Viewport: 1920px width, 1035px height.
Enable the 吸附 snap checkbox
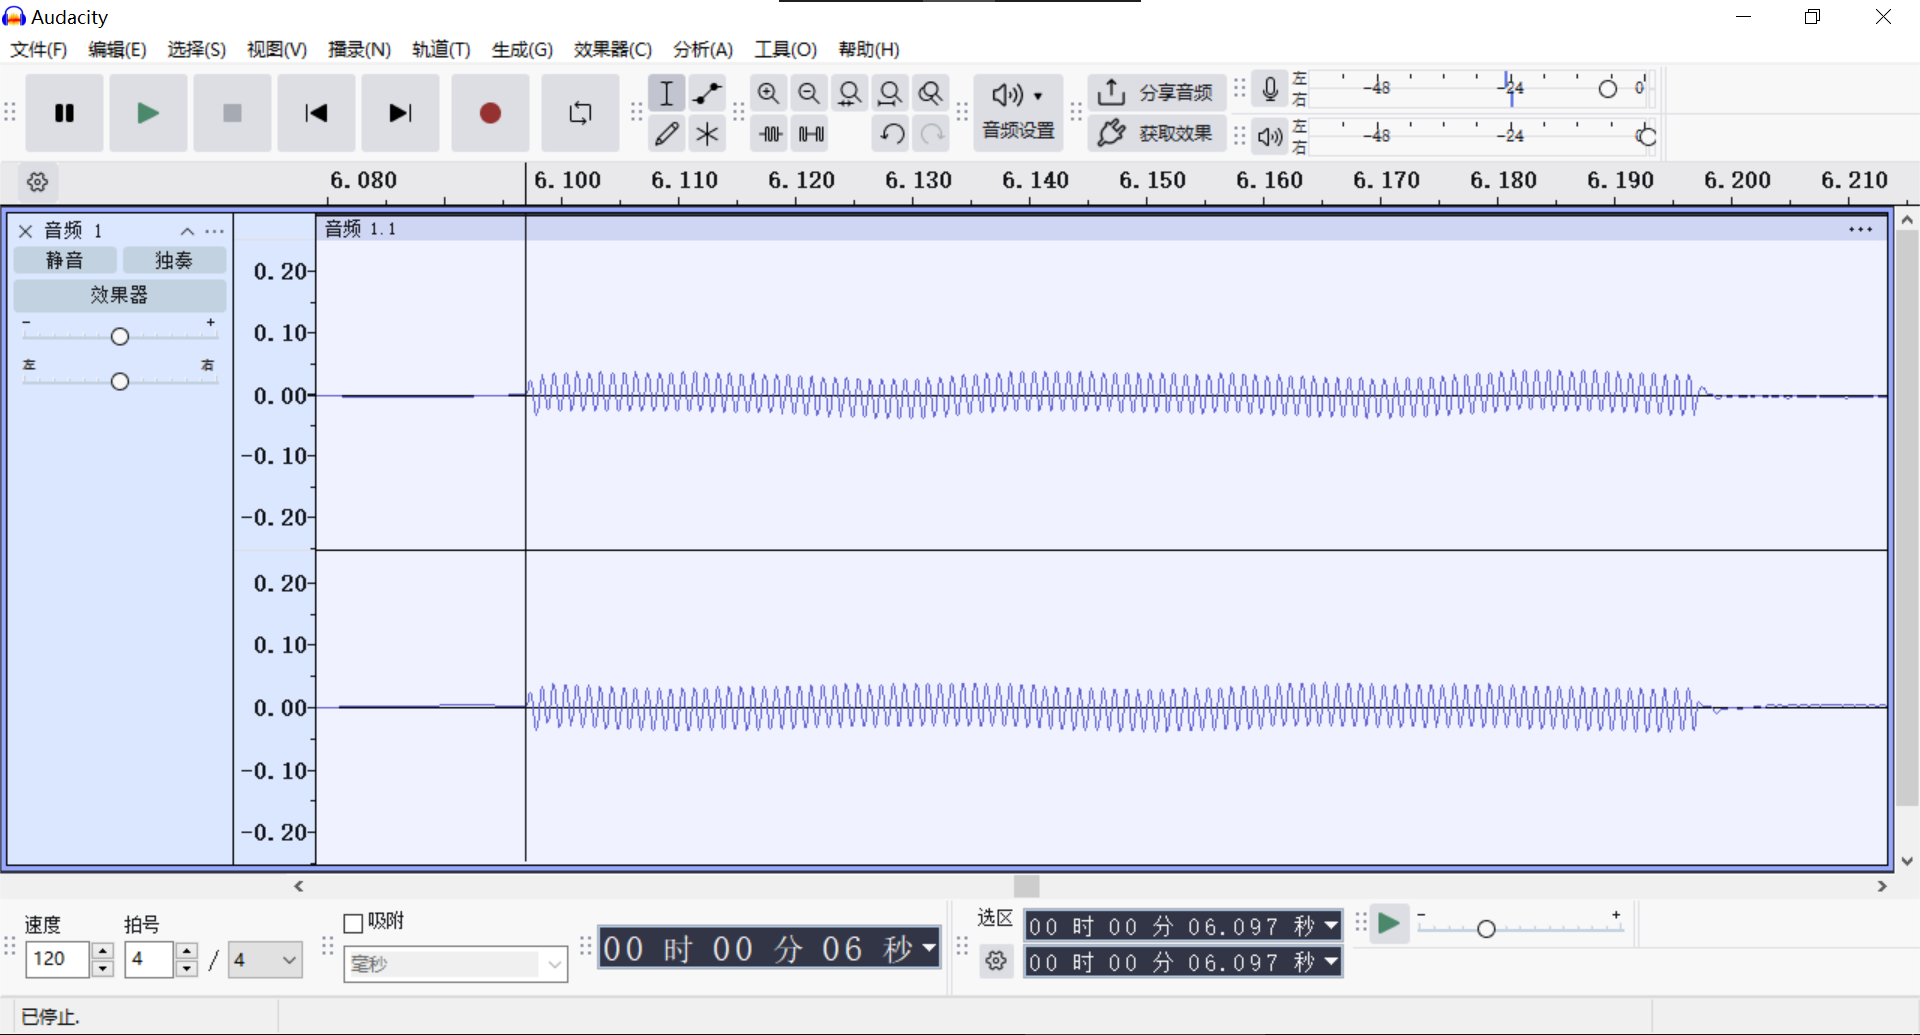(353, 923)
